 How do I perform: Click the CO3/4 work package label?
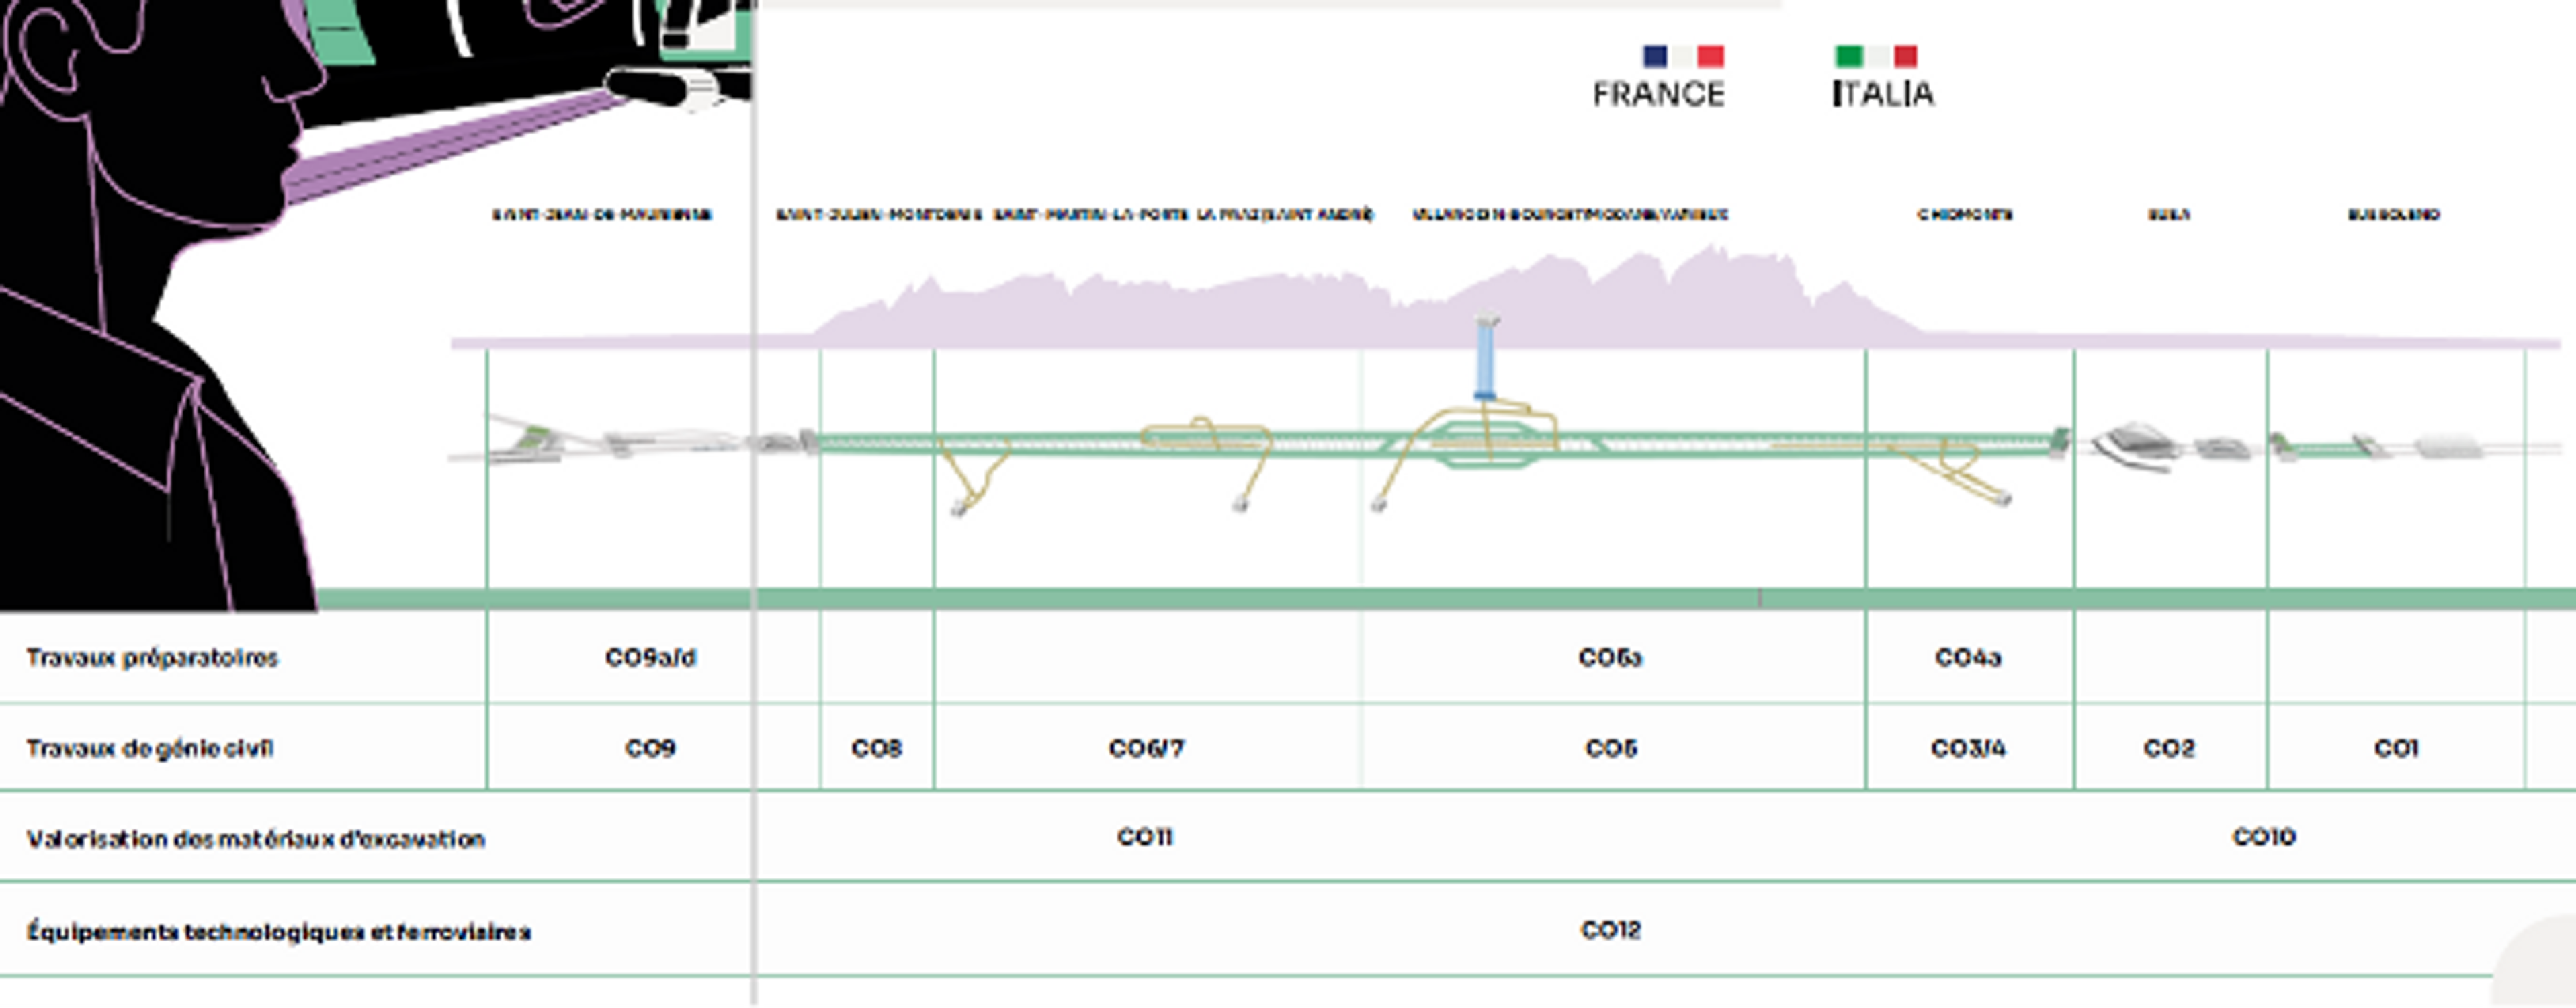click(x=1967, y=748)
